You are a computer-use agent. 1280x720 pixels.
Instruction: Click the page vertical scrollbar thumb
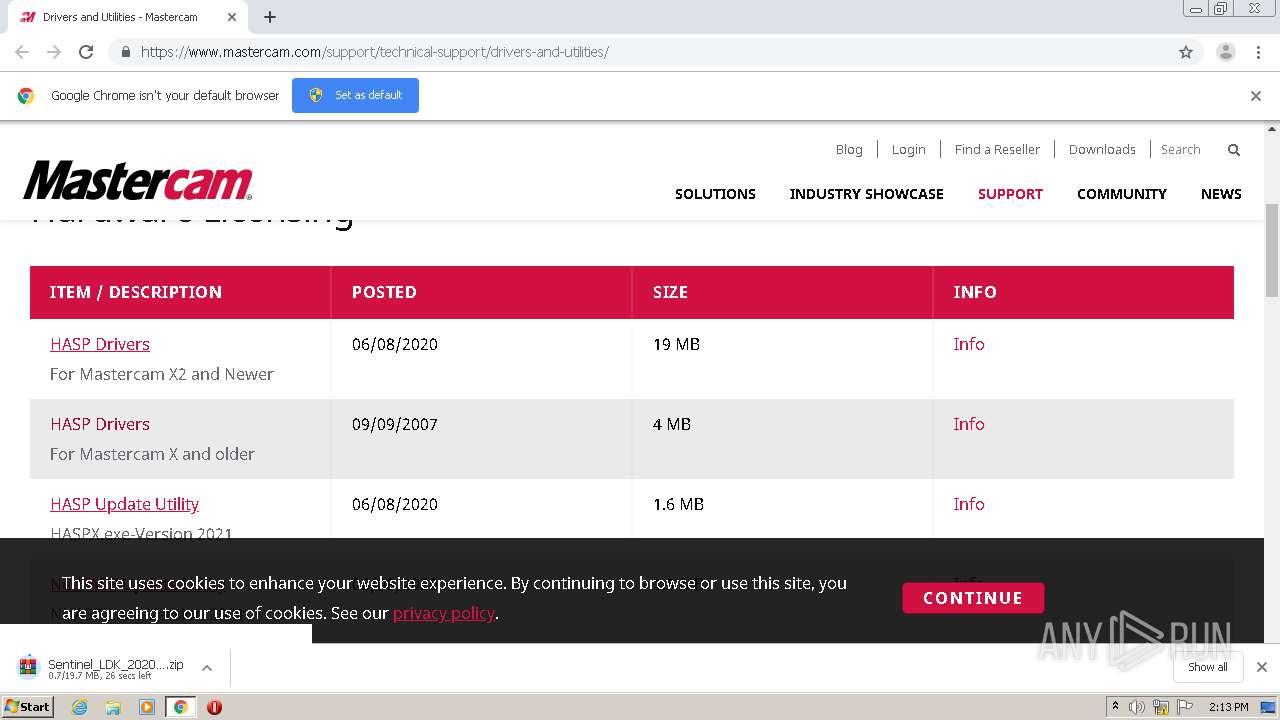coord(1272,250)
